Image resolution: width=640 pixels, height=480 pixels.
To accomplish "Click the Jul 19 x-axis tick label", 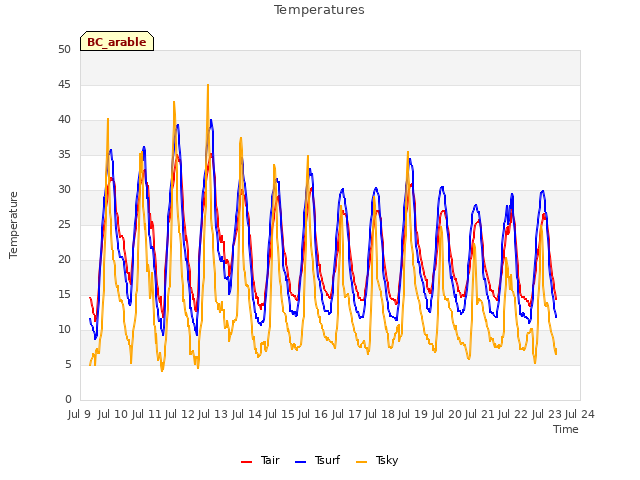I will pos(413,414).
